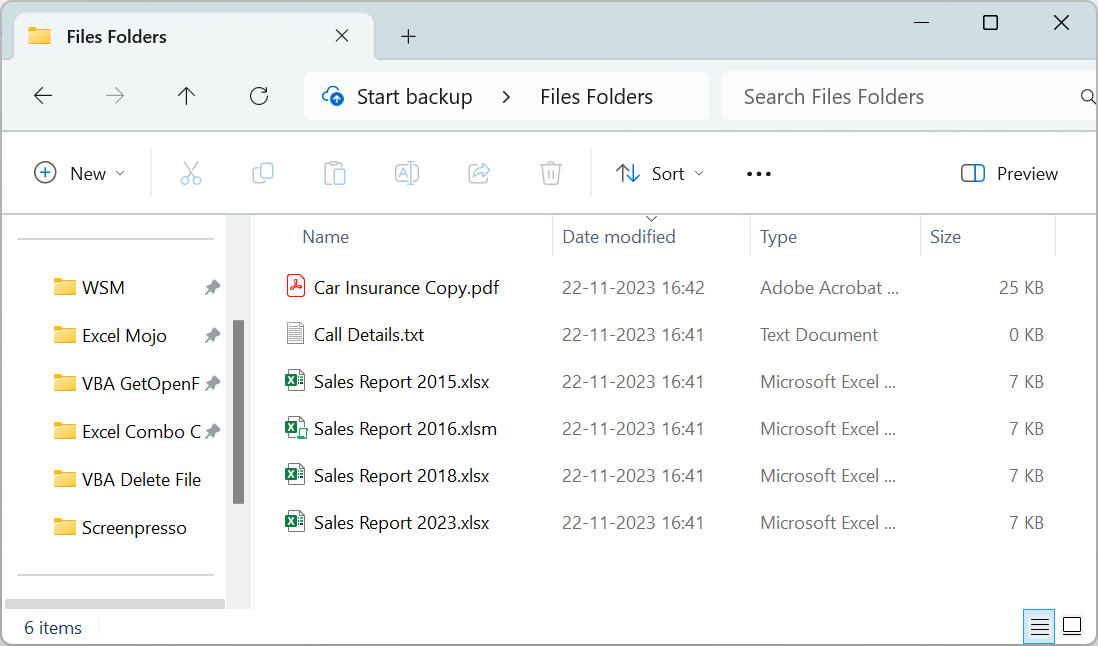1098x646 pixels.
Task: Click the Paste clipboard icon
Action: 335,173
